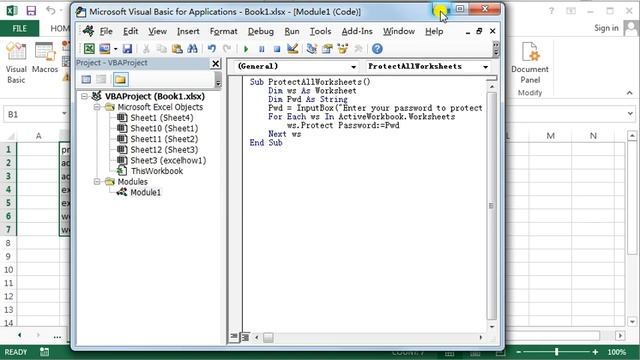Open the File menu in VBA editor
640x360 pixels.
pyautogui.click(x=106, y=31)
